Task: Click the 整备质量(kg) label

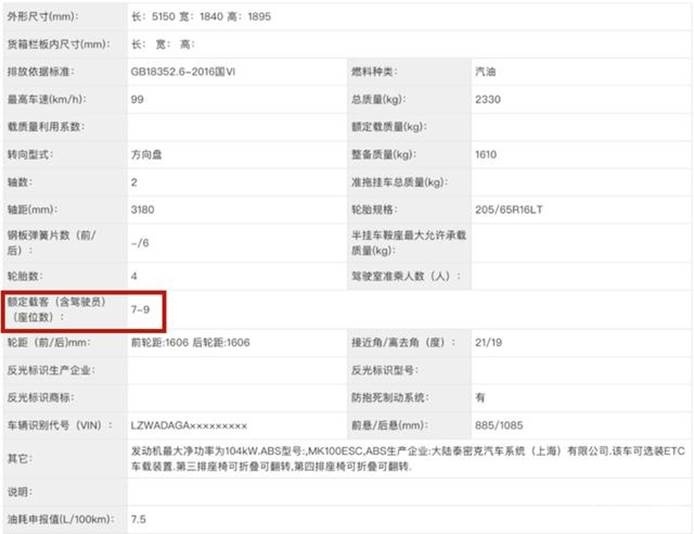Action: pyautogui.click(x=383, y=154)
